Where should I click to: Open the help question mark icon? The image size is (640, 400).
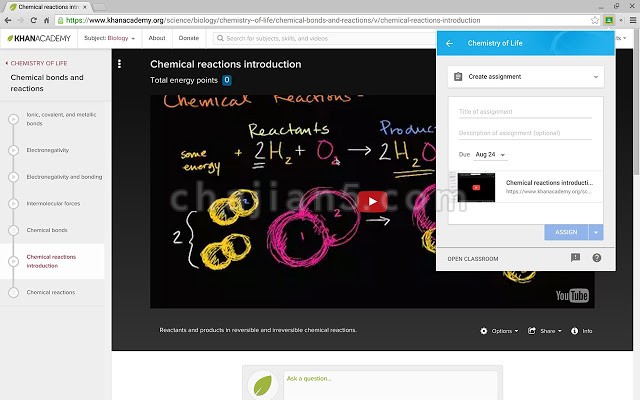597,258
